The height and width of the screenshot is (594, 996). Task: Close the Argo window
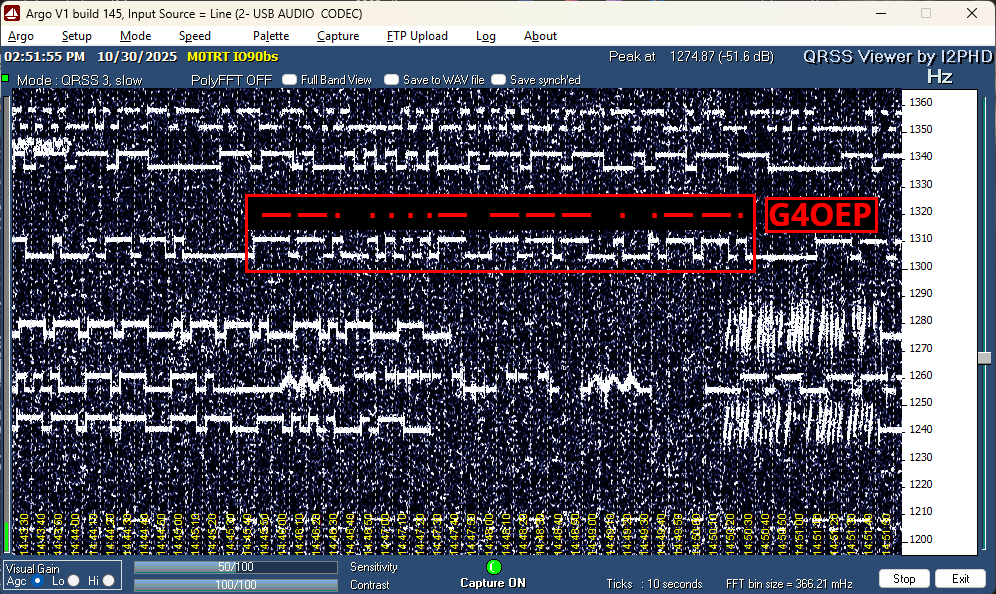tap(972, 13)
